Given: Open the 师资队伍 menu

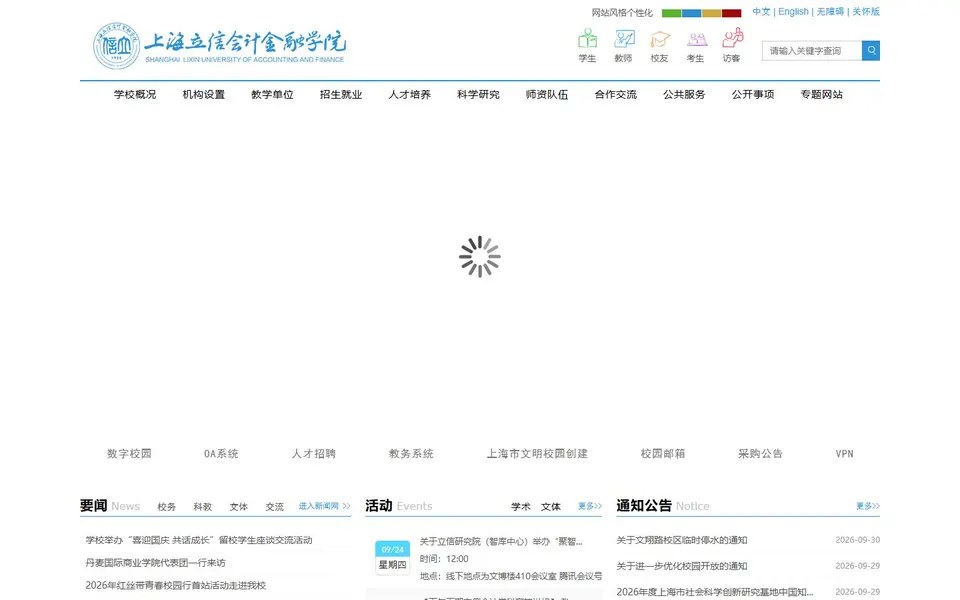Looking at the screenshot, I should 547,94.
